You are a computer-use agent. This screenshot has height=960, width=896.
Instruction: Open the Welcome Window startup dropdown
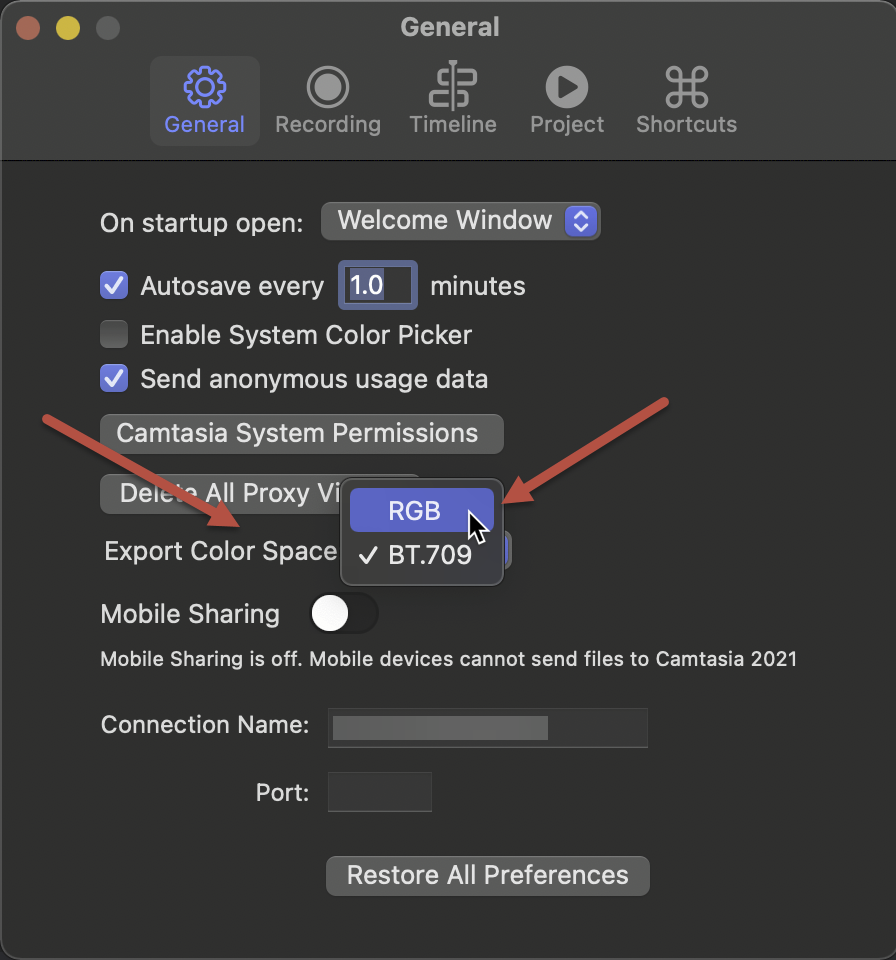pos(460,221)
